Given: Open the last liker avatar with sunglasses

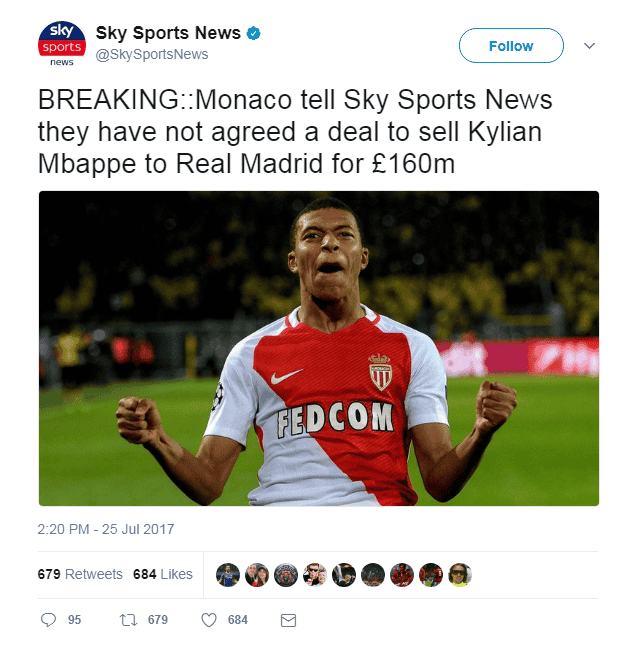Looking at the screenshot, I should click(460, 575).
